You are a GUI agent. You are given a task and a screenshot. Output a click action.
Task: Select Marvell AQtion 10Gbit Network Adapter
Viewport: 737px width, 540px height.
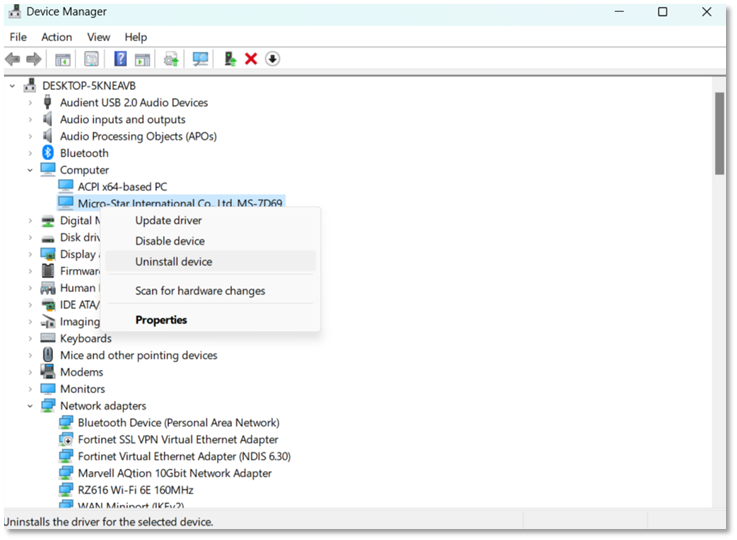click(x=174, y=473)
